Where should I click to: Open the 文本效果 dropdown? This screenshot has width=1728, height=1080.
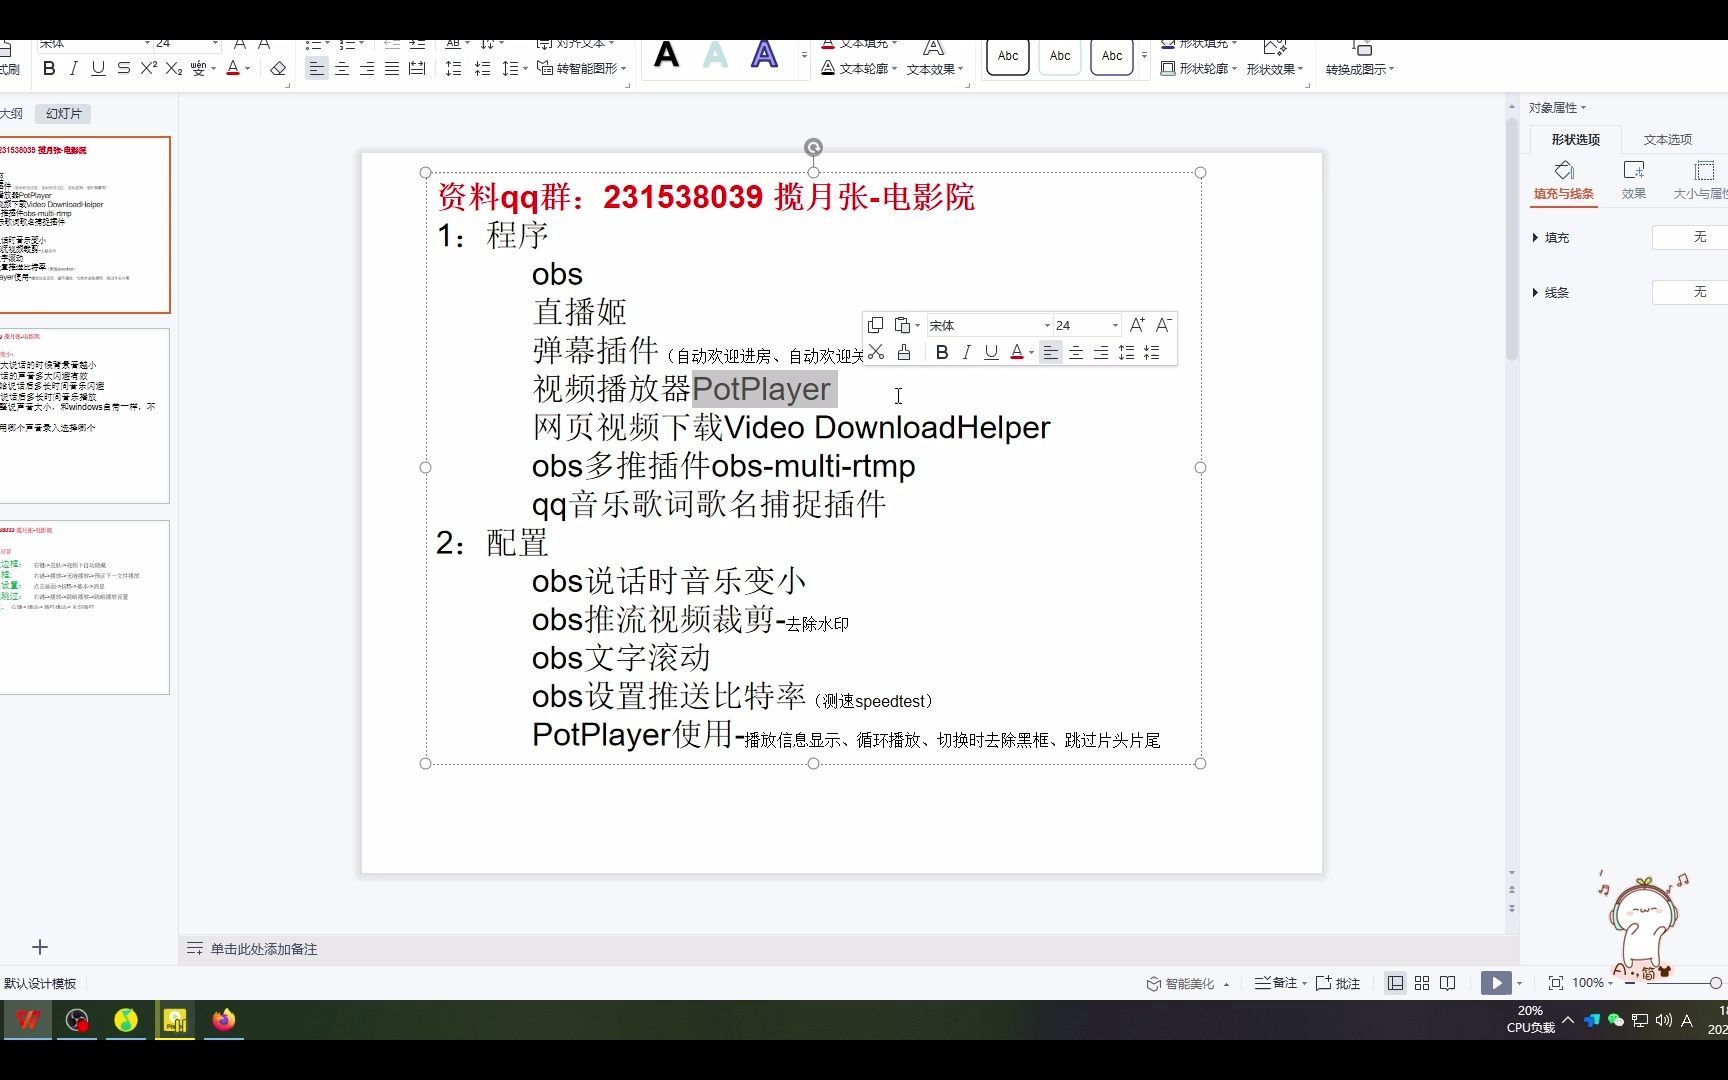[x=935, y=69]
